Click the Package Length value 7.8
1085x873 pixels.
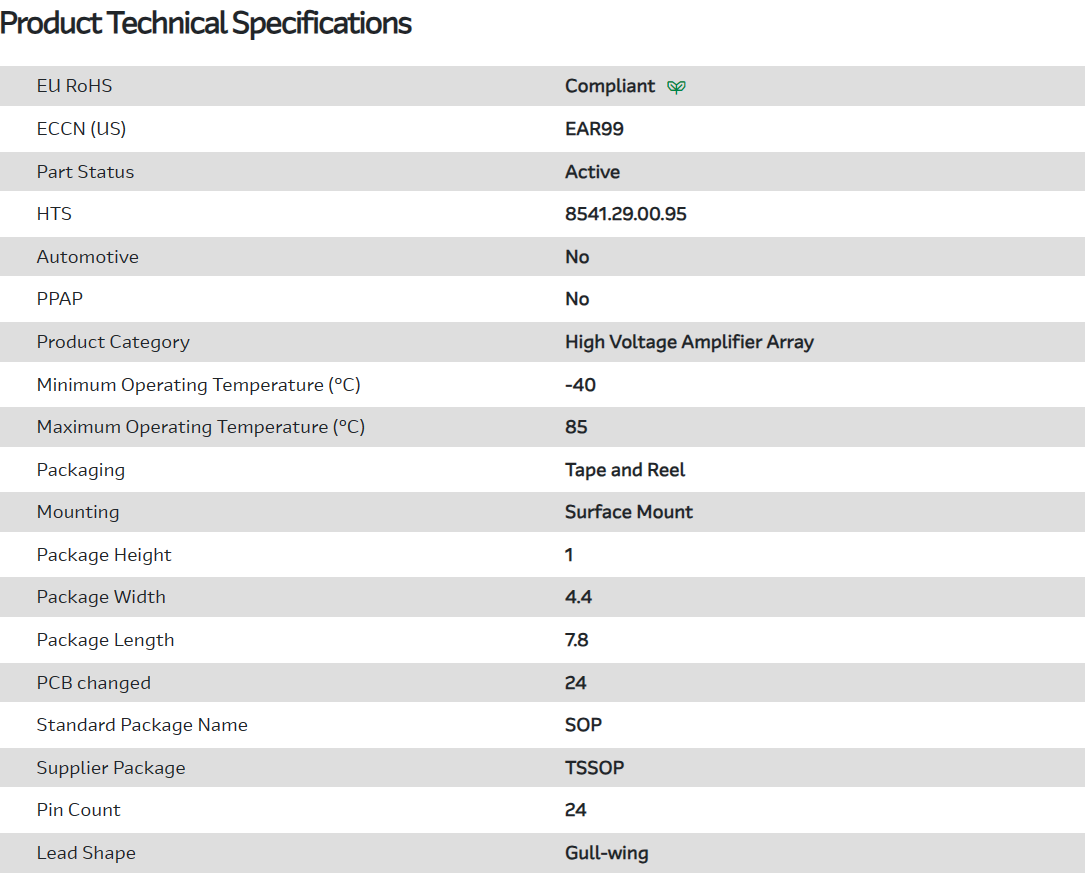576,640
